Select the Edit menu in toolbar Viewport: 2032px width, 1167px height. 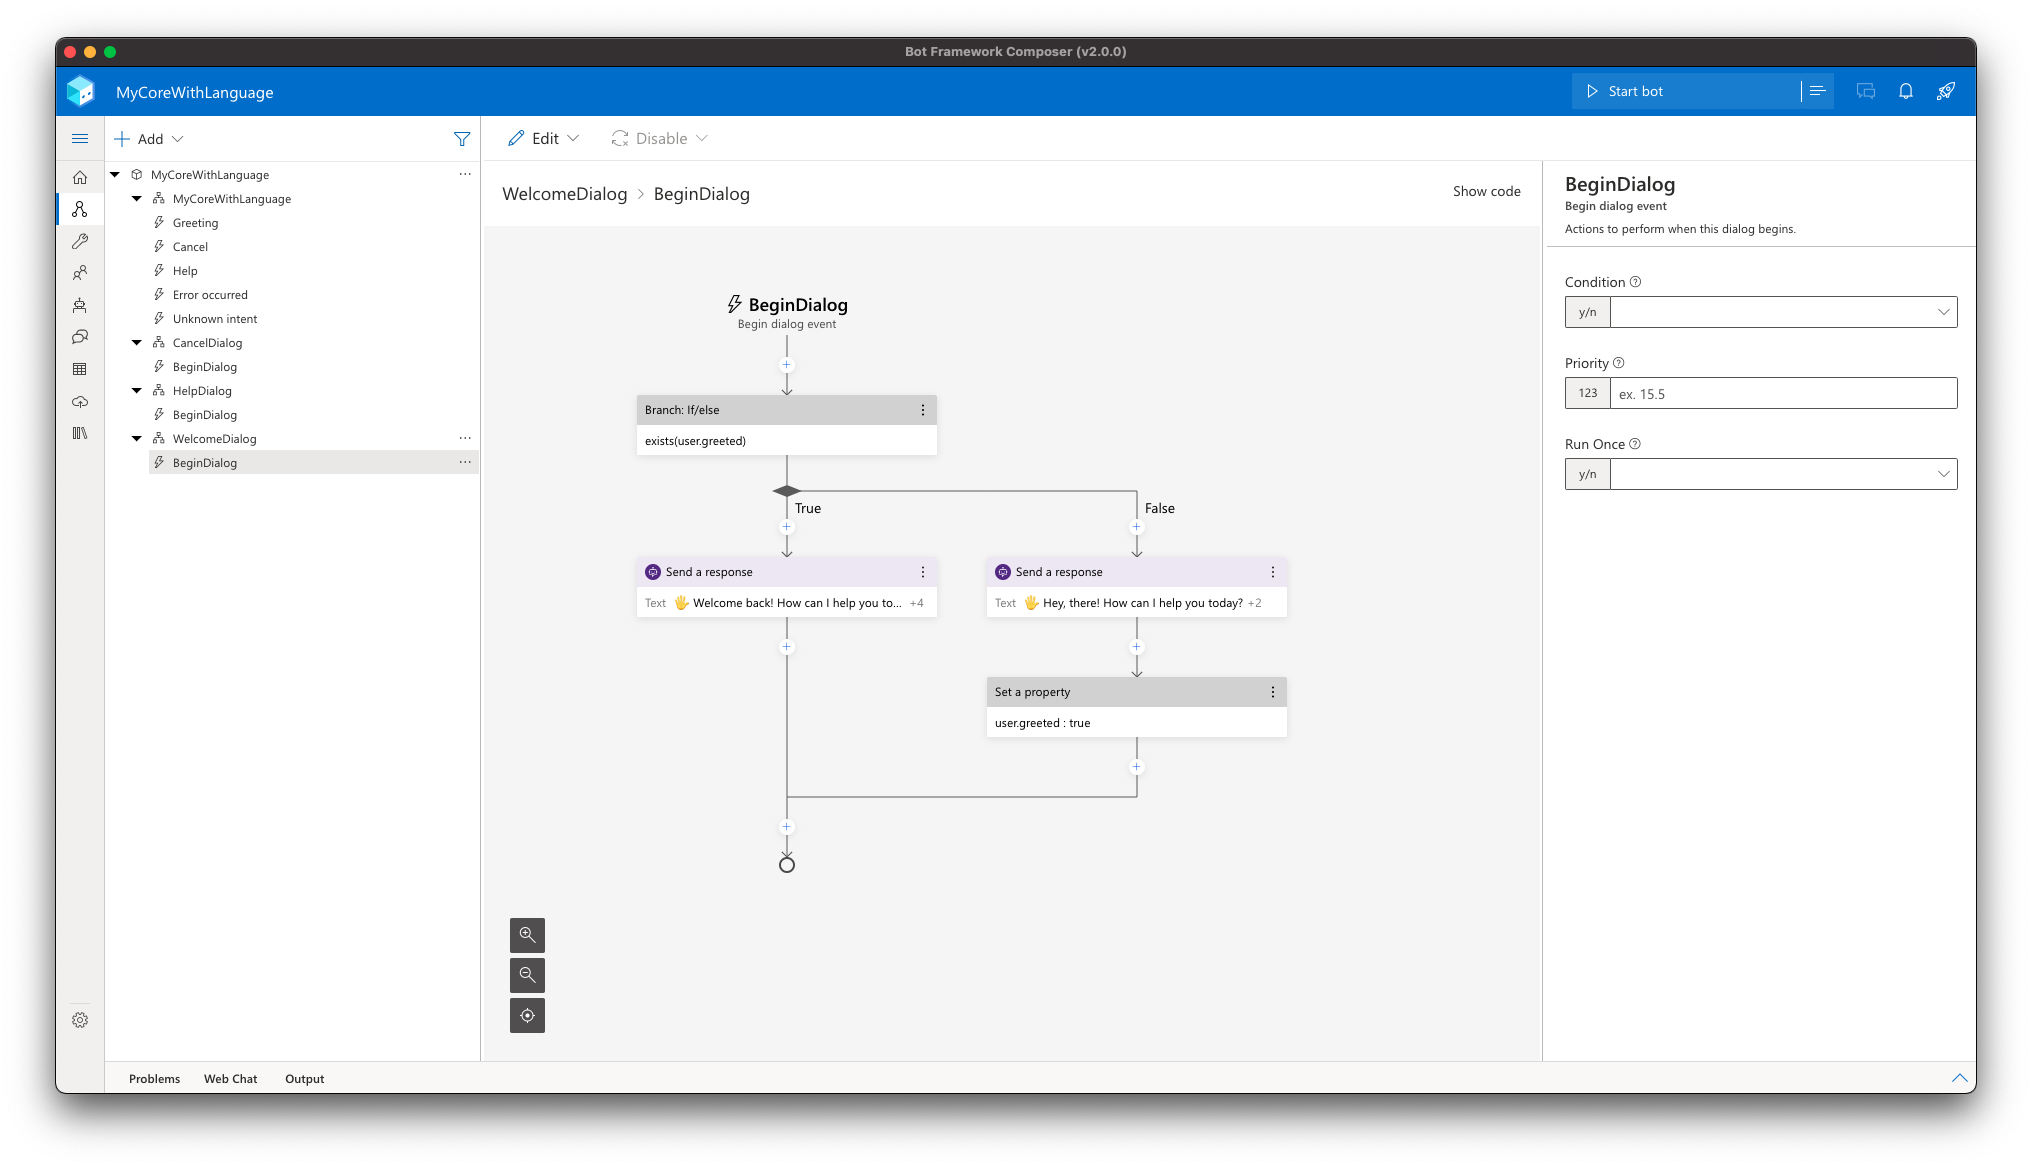[544, 138]
